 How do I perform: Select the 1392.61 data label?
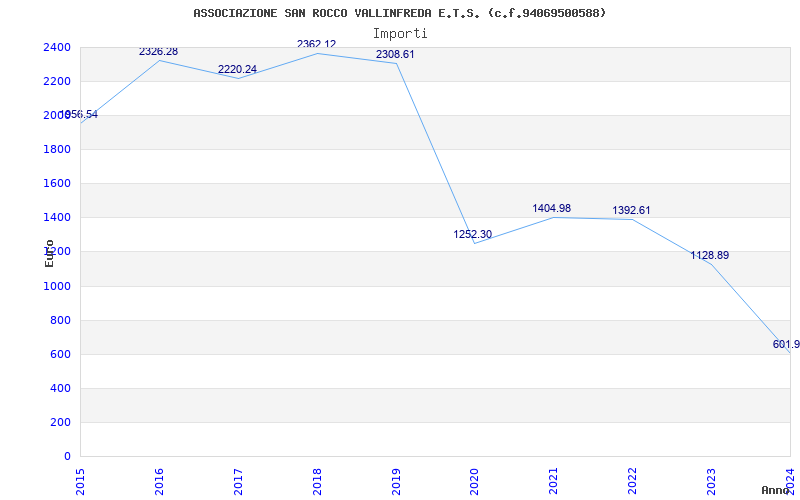click(x=631, y=211)
